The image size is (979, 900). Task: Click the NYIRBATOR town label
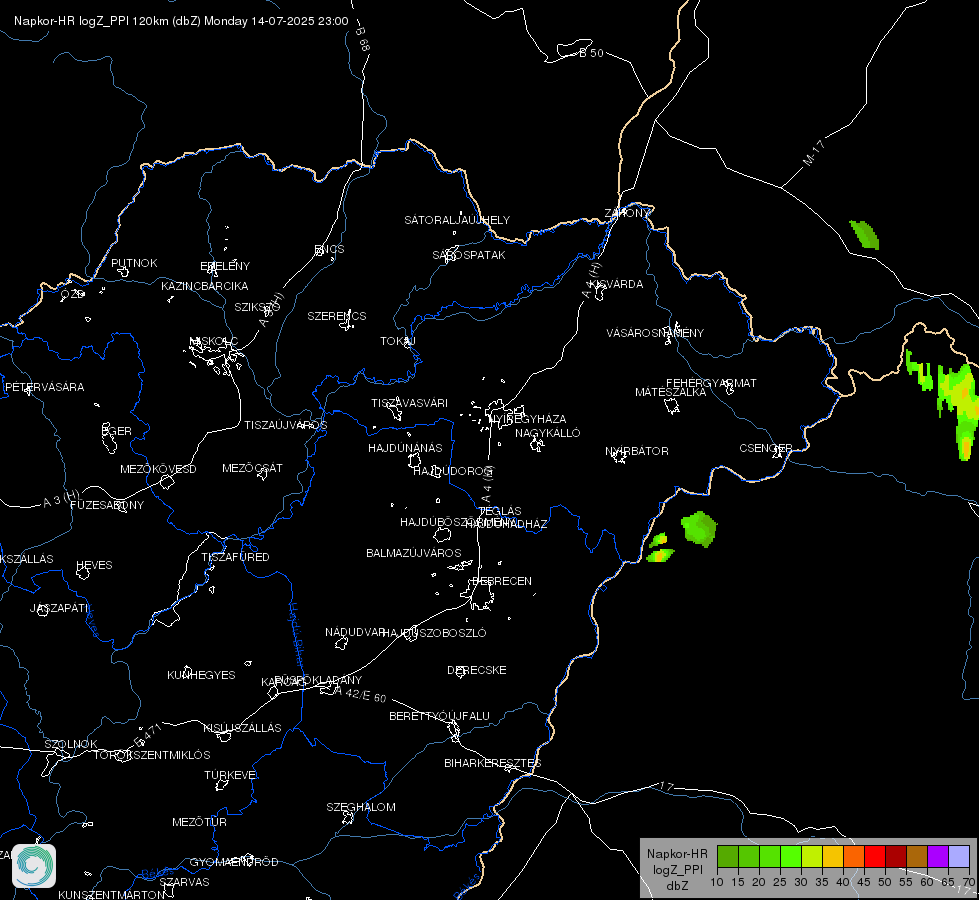pos(637,451)
